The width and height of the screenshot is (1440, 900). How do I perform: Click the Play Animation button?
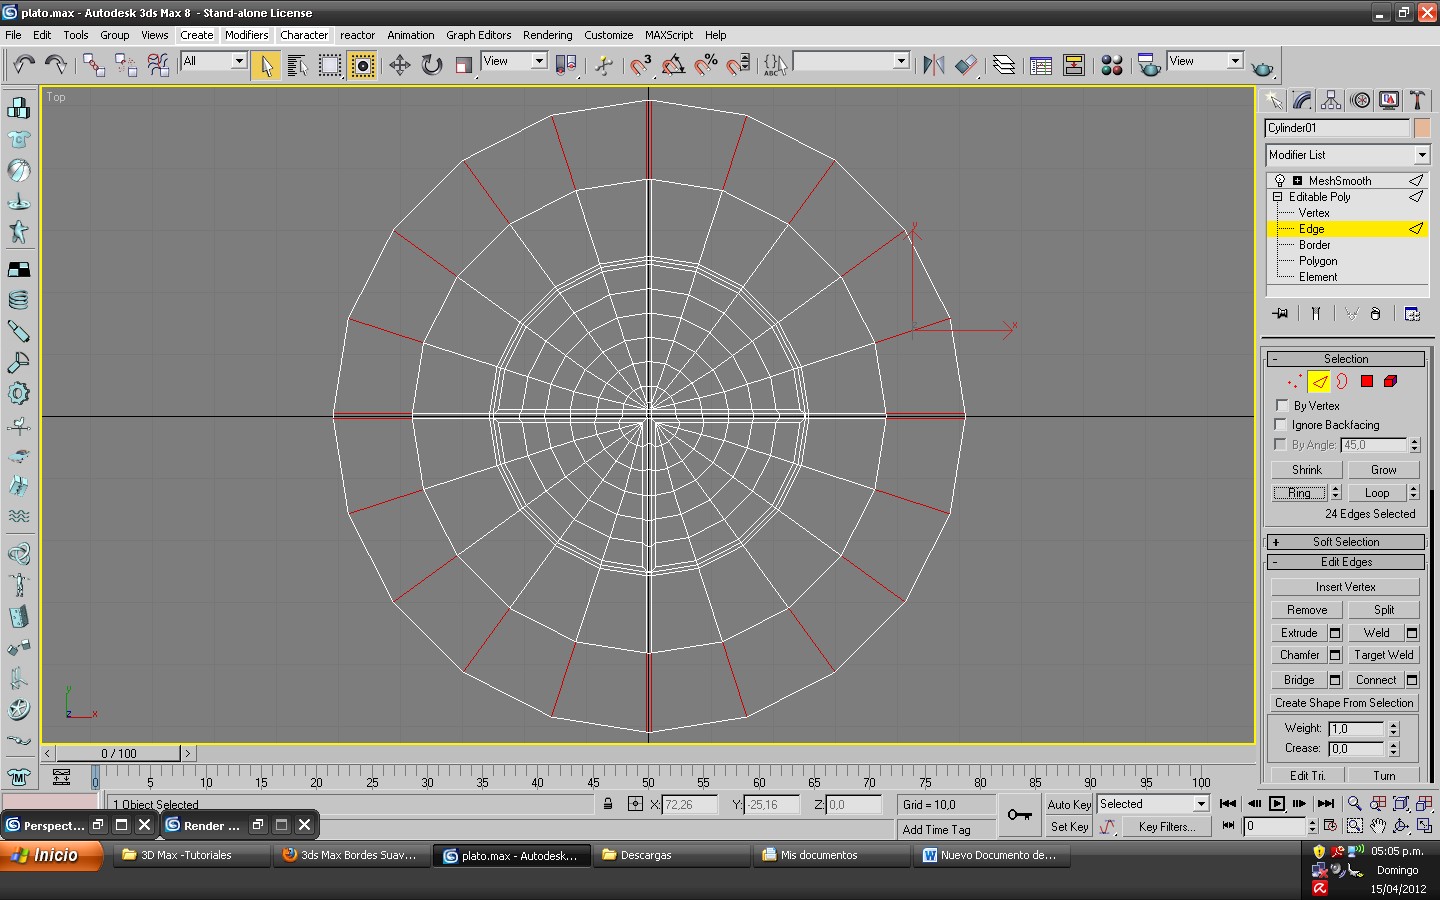1277,803
